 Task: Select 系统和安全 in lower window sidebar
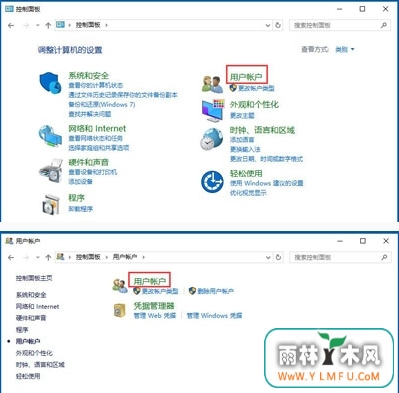pos(31,295)
